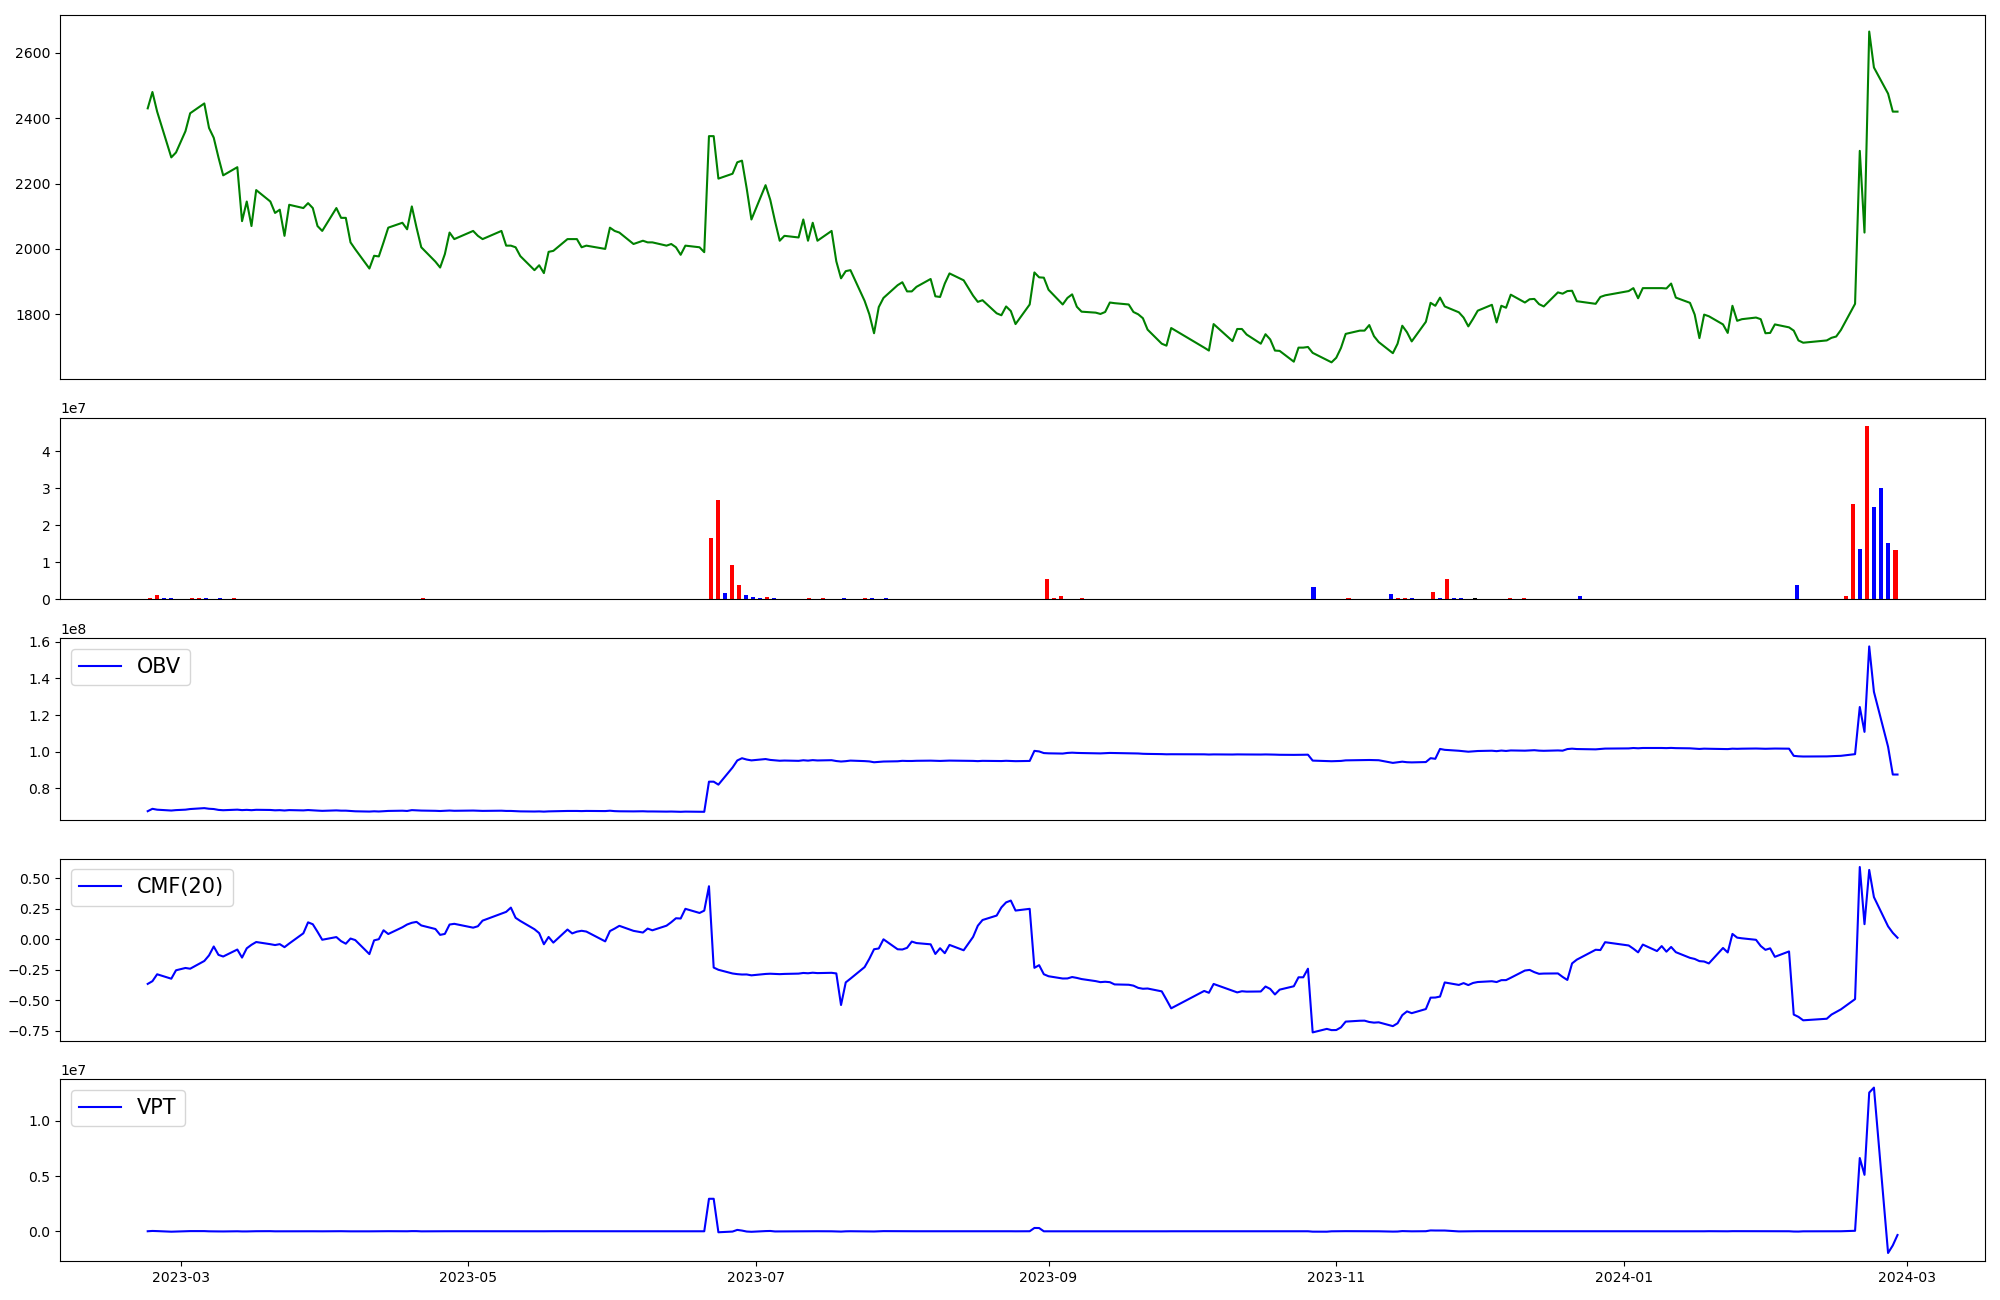The width and height of the screenshot is (2000, 1300).
Task: Click the highest peak of the green price line
Action: click(1869, 32)
